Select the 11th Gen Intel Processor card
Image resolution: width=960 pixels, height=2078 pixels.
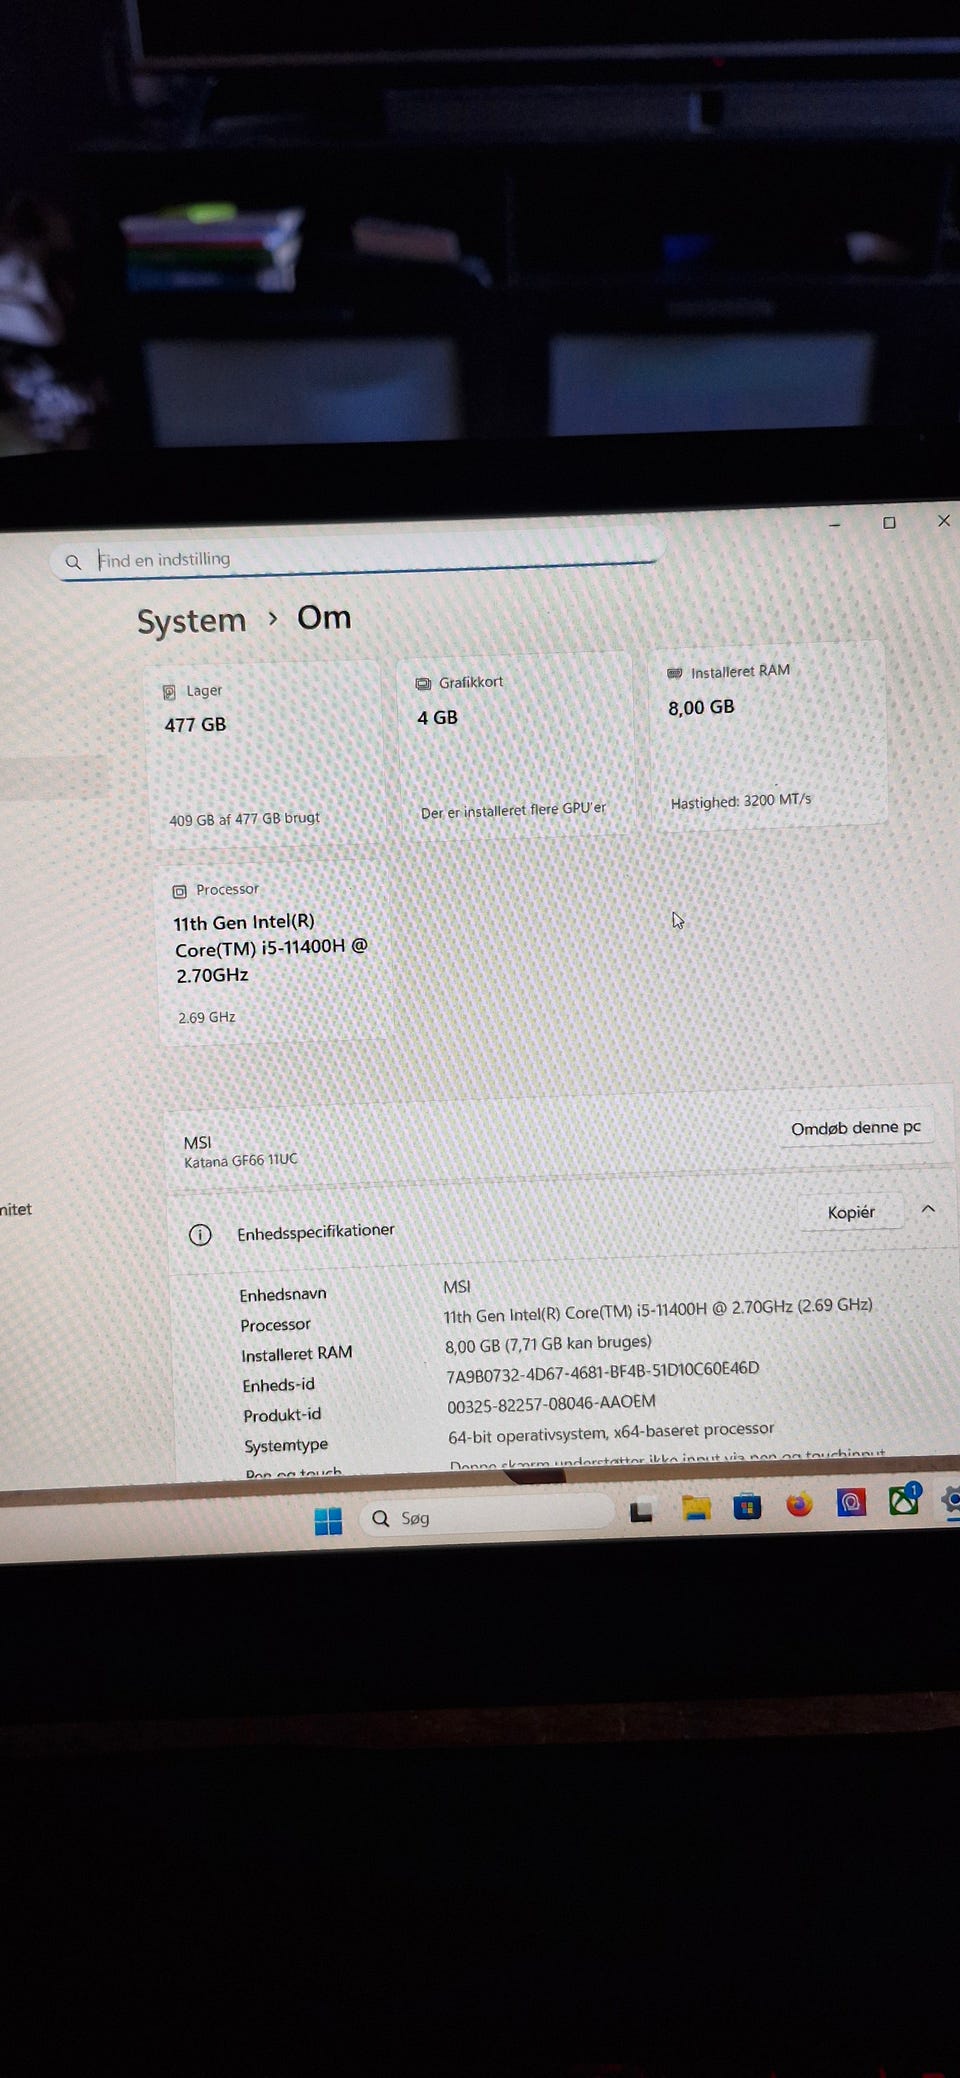point(273,953)
